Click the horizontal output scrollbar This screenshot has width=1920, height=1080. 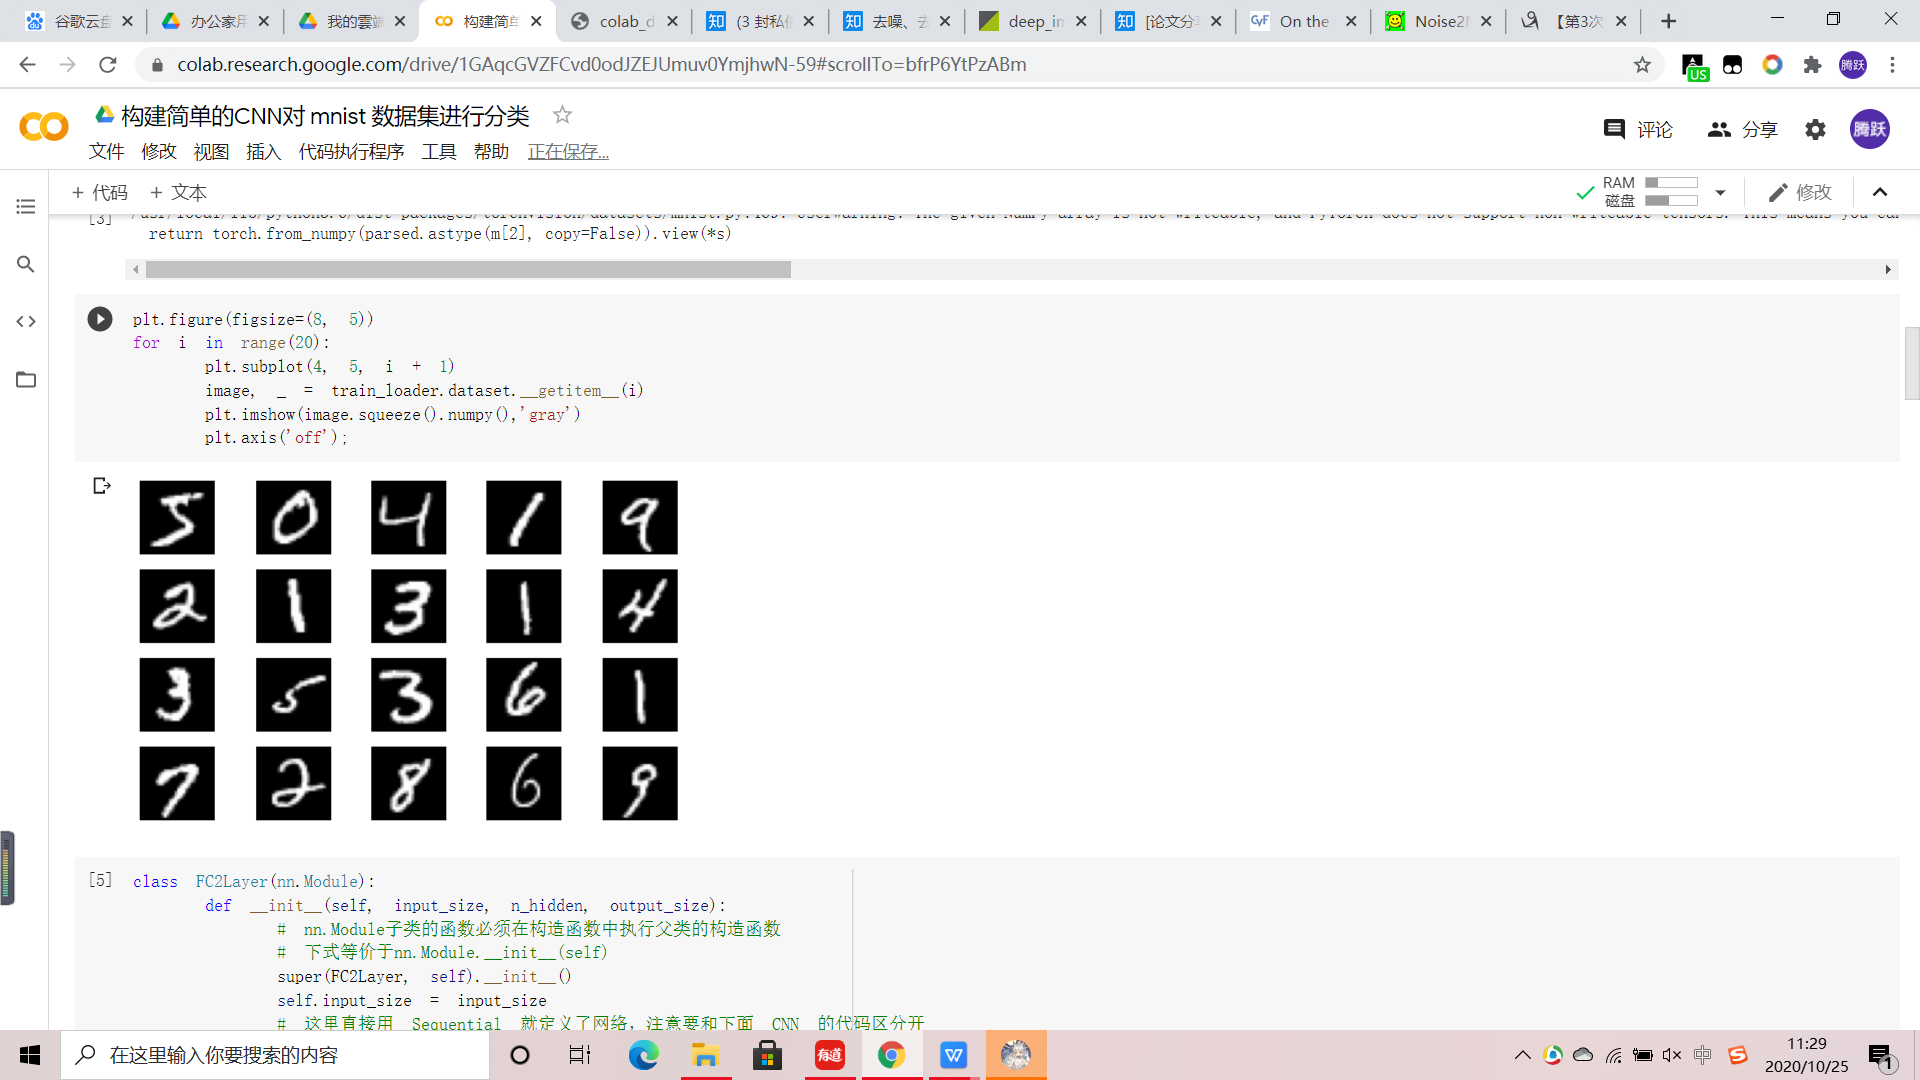tap(468, 270)
